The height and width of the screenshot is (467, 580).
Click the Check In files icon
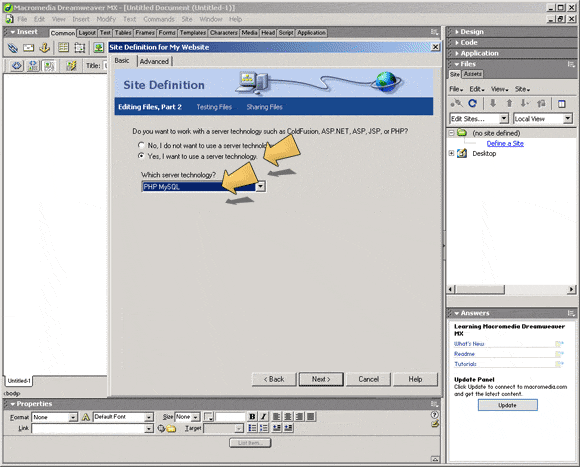(x=541, y=104)
